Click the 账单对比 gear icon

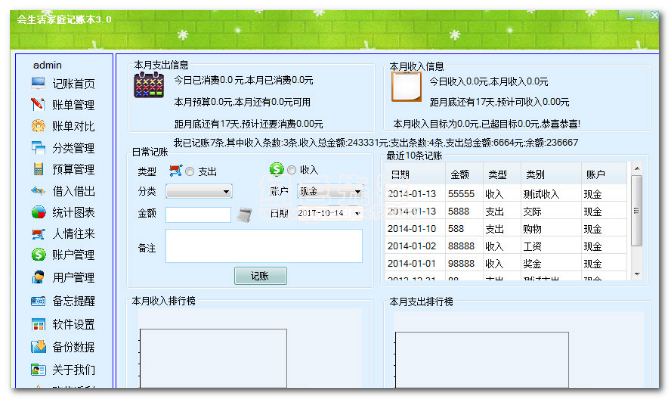(x=38, y=126)
